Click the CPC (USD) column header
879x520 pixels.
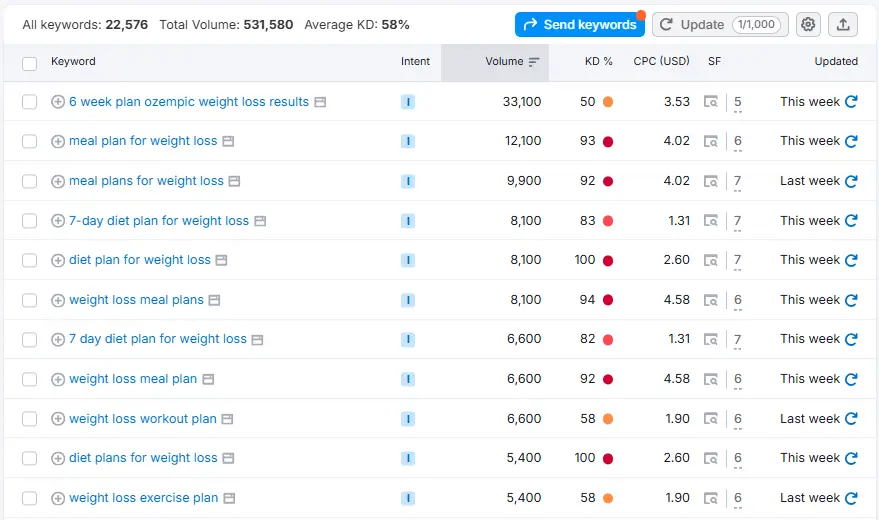tap(661, 61)
